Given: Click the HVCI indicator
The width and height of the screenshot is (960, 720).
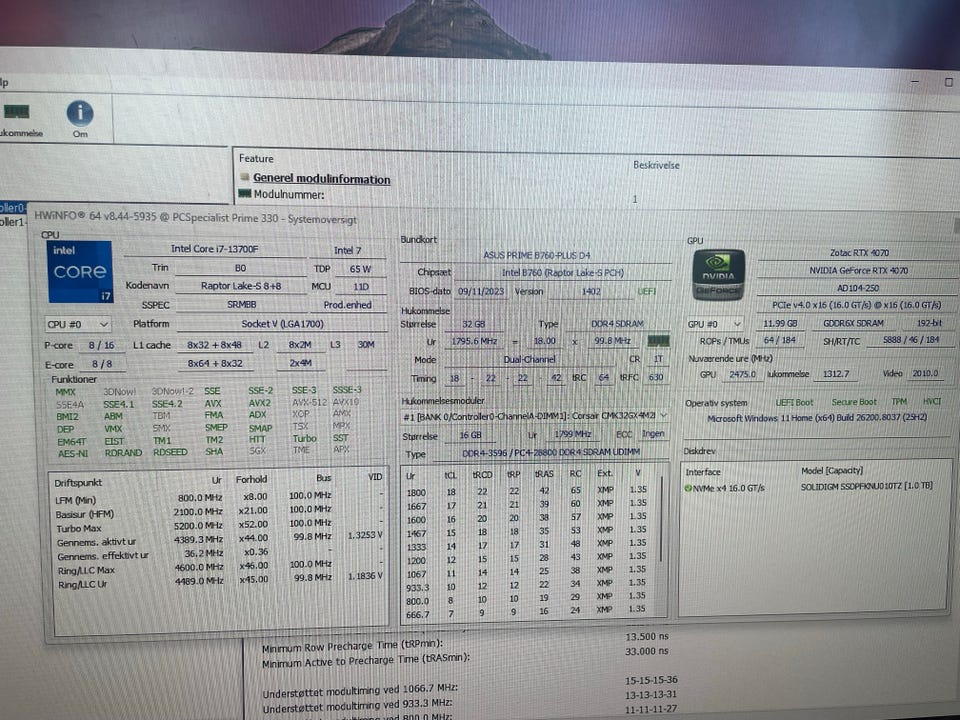Looking at the screenshot, I should [x=931, y=401].
